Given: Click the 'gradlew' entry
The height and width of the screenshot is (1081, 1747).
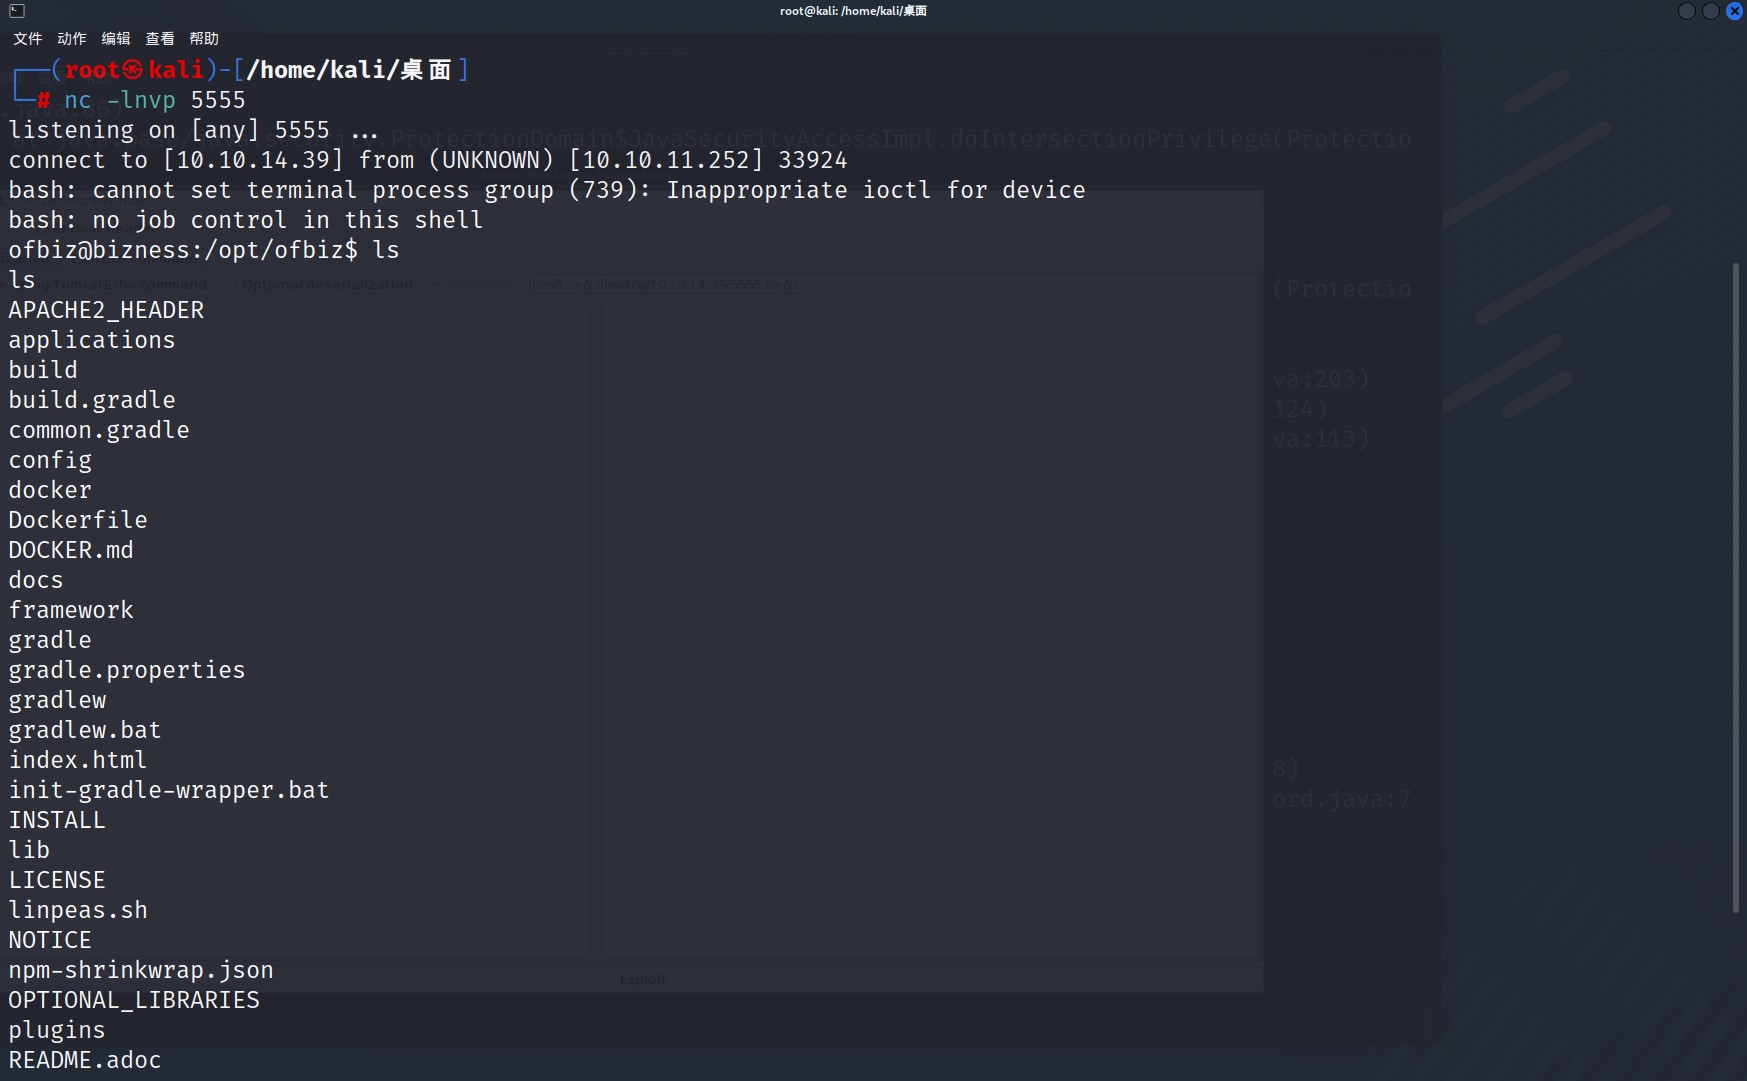Looking at the screenshot, I should (57, 700).
